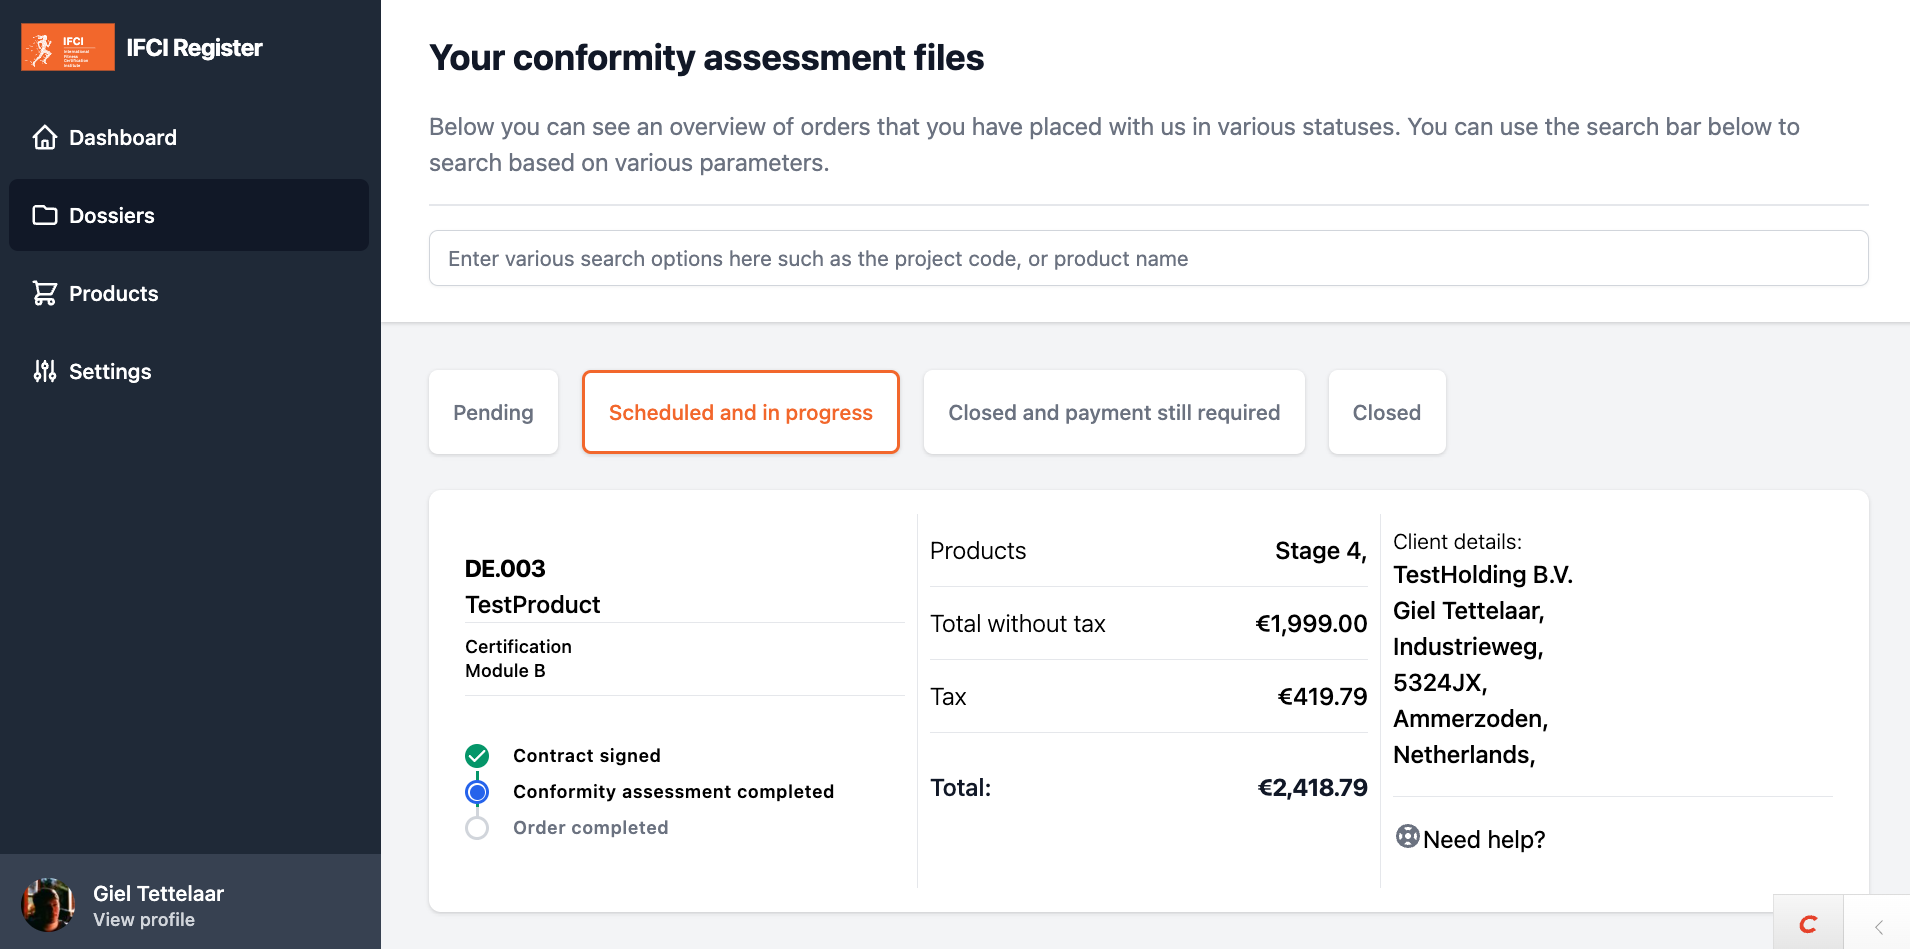The image size is (1910, 949).
Task: Open the Need help? link
Action: tap(1483, 840)
